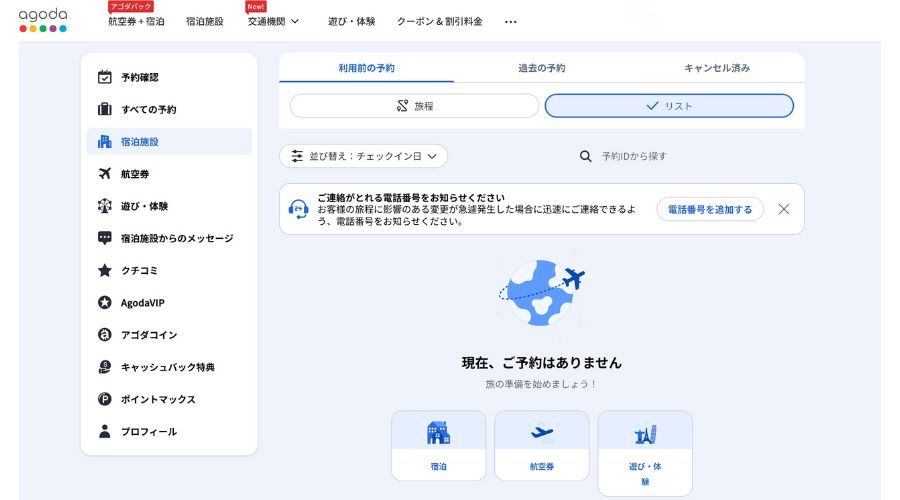Open the message bubble icon in sidebar

(104, 238)
